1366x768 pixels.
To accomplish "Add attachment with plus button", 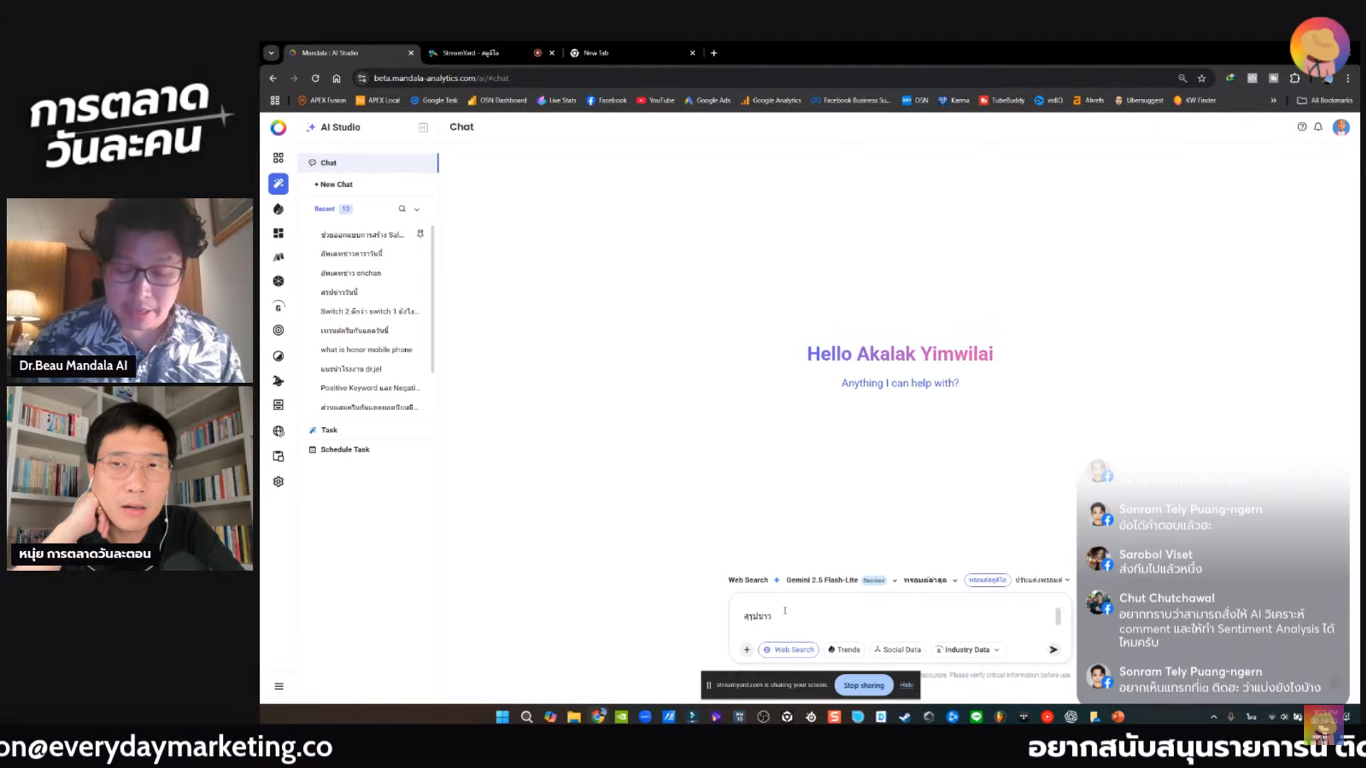I will [746, 650].
